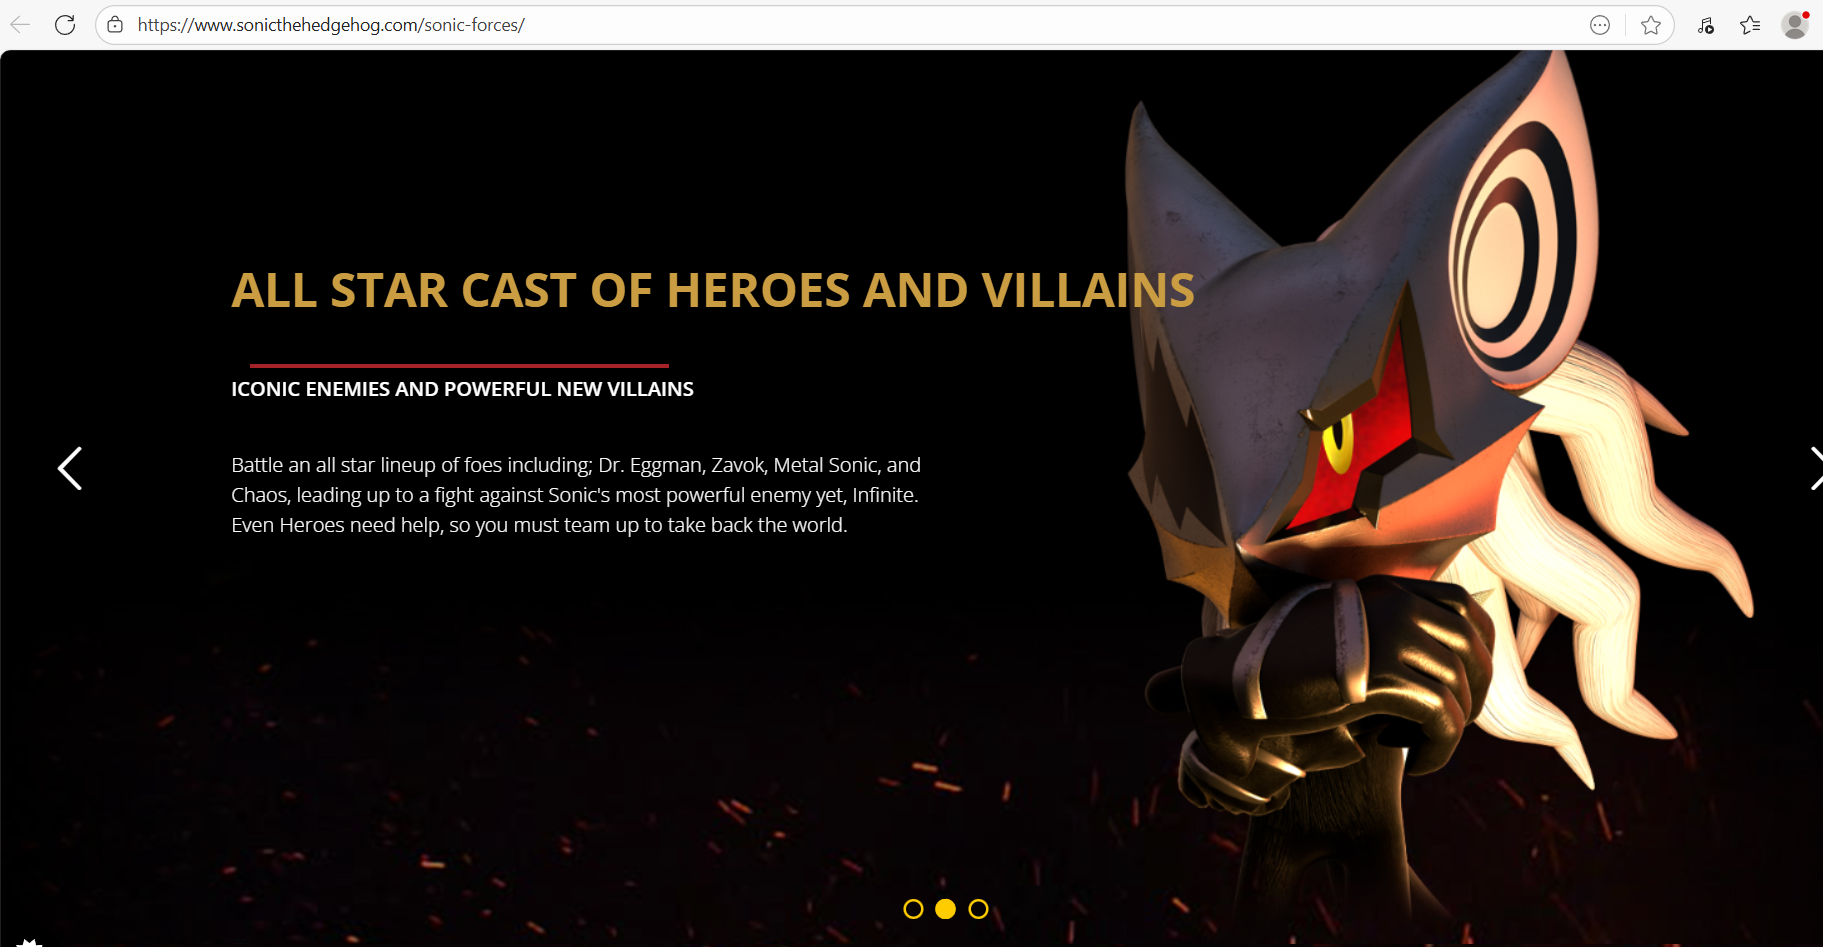Add this page to favorites with the star
The width and height of the screenshot is (1823, 947).
1651,25
